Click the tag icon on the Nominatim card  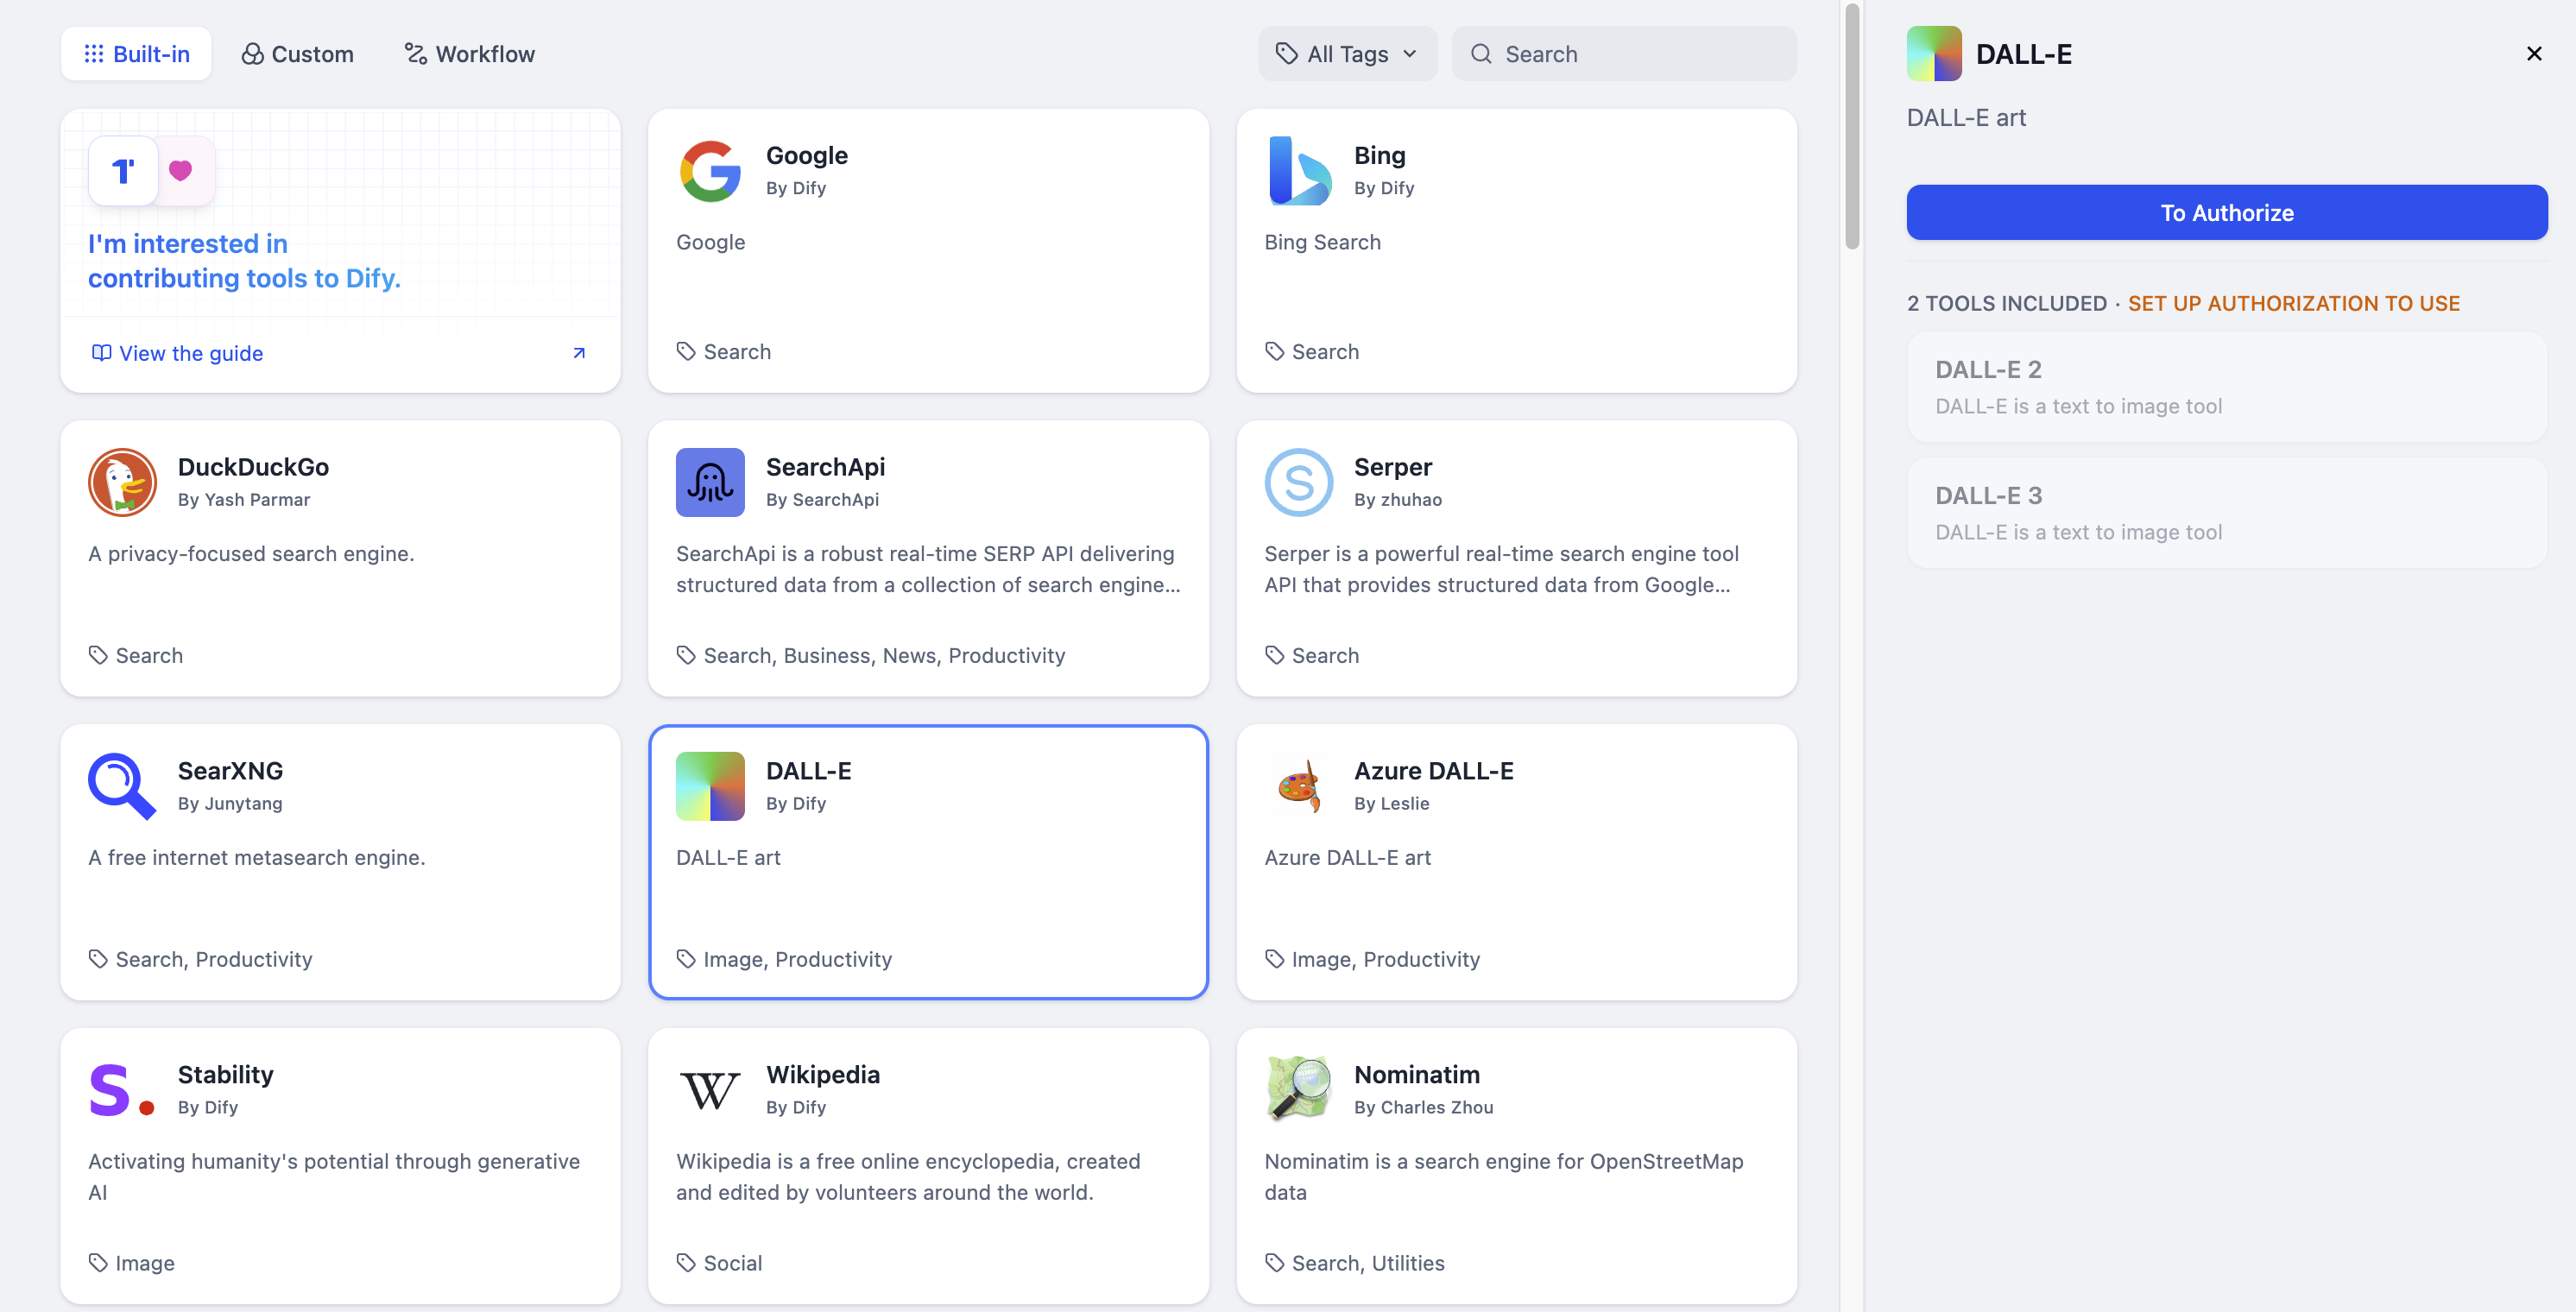pyautogui.click(x=1274, y=1262)
